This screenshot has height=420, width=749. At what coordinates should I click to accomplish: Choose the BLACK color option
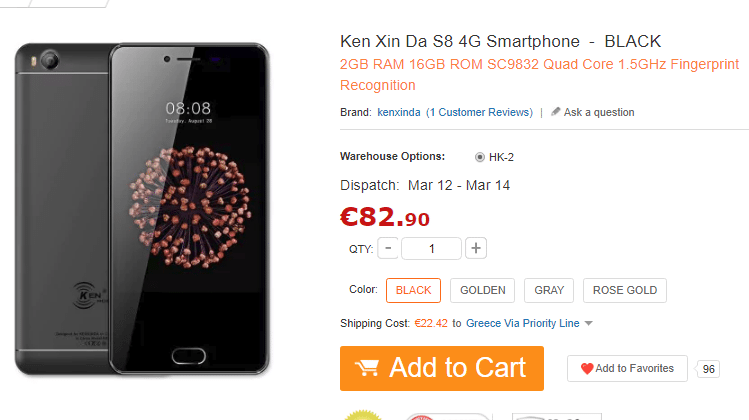coord(413,291)
